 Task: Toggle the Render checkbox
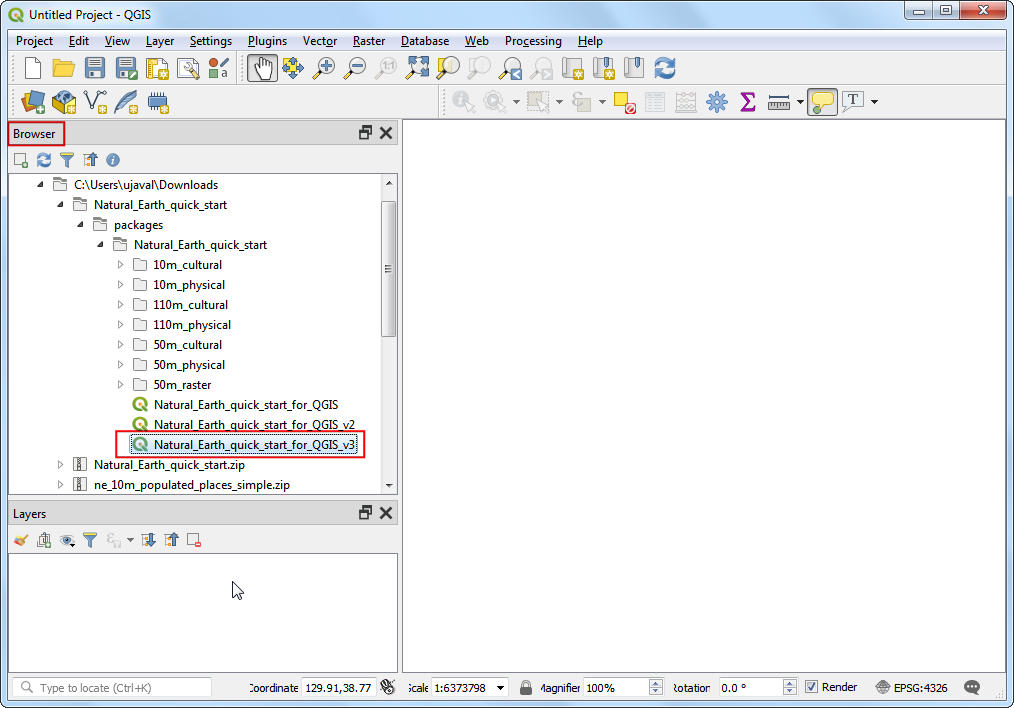(812, 687)
